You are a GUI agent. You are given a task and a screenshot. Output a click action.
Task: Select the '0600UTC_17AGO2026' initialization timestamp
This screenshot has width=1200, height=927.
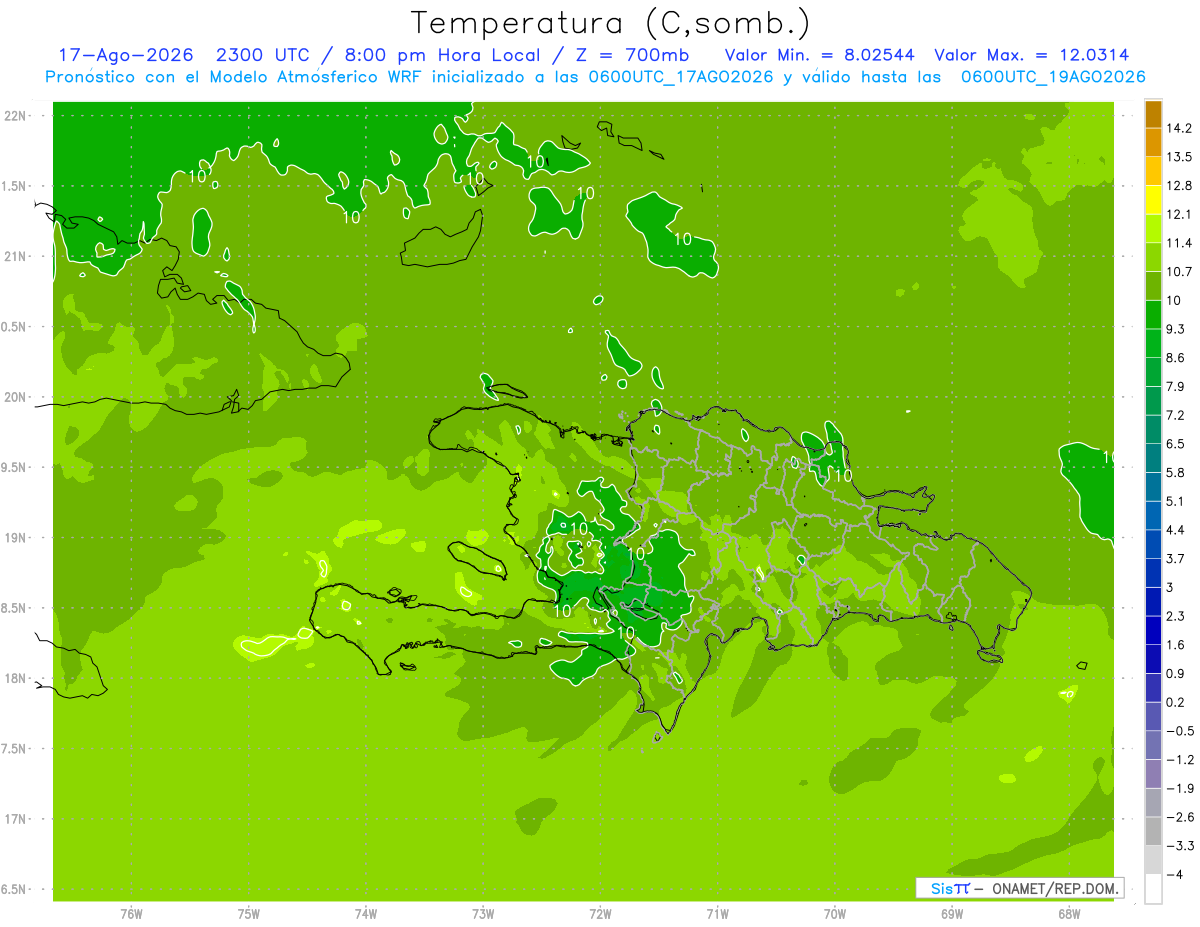coord(679,77)
